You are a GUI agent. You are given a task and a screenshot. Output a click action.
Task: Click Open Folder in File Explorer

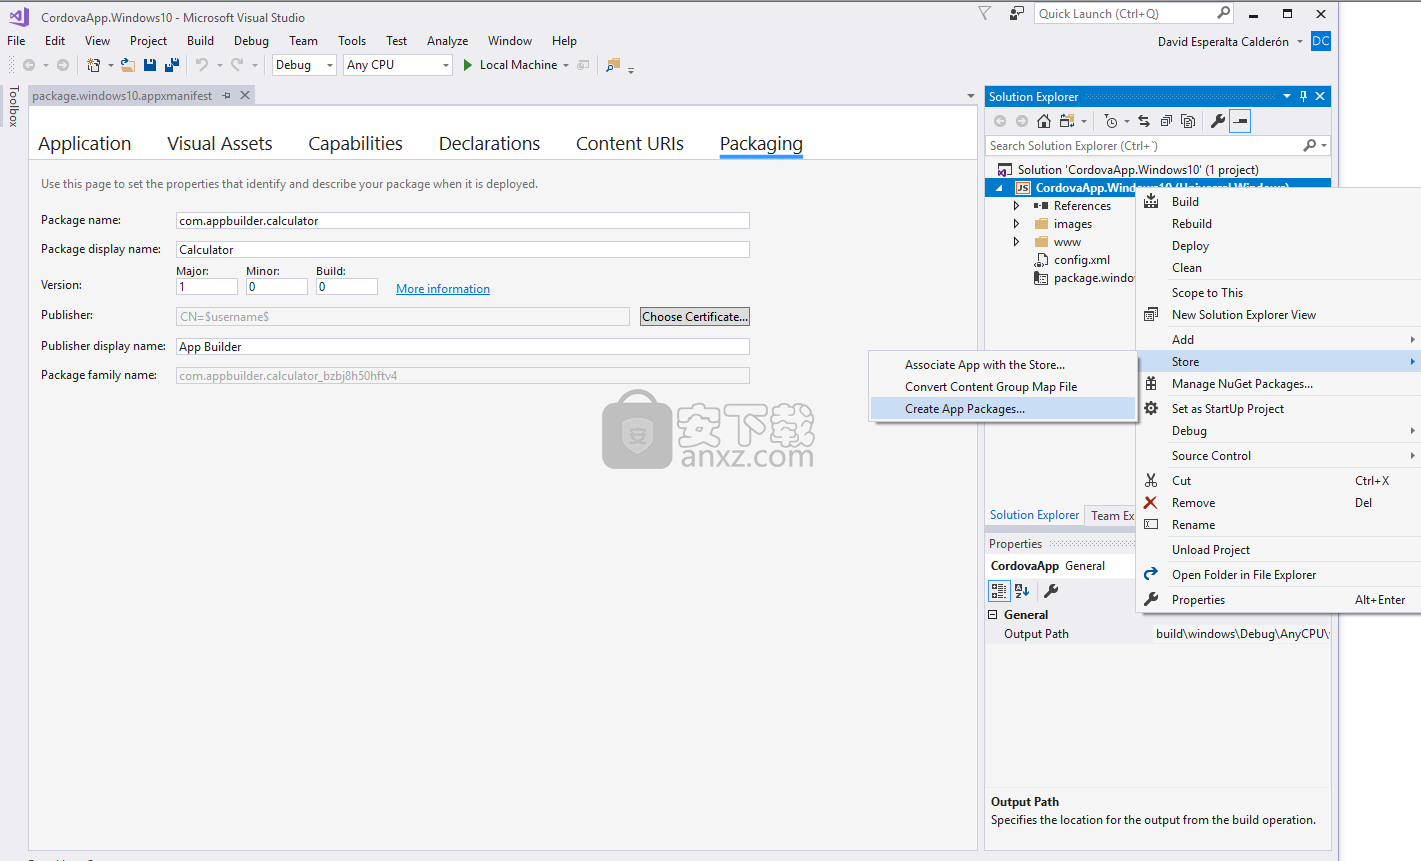point(1278,575)
